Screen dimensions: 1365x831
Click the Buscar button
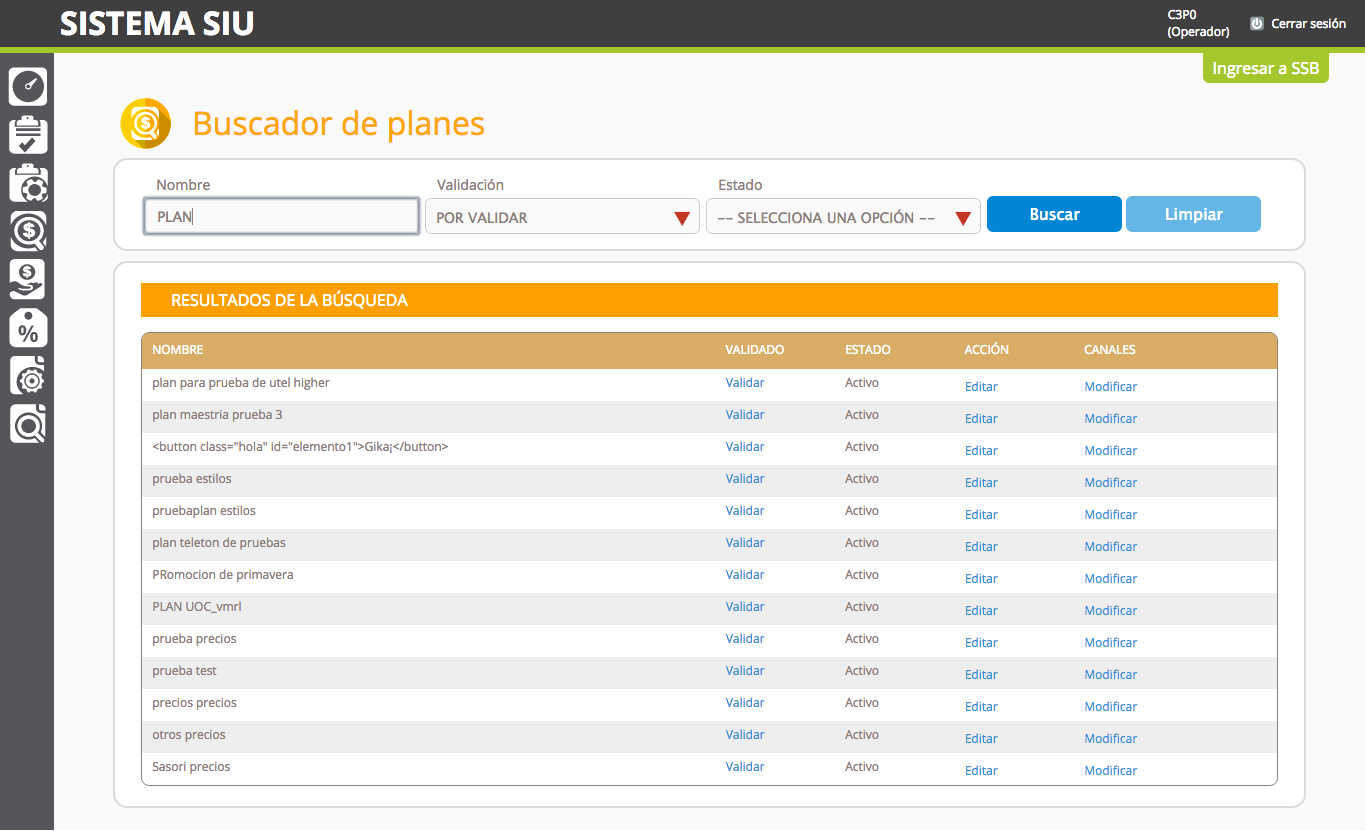tap(1054, 214)
